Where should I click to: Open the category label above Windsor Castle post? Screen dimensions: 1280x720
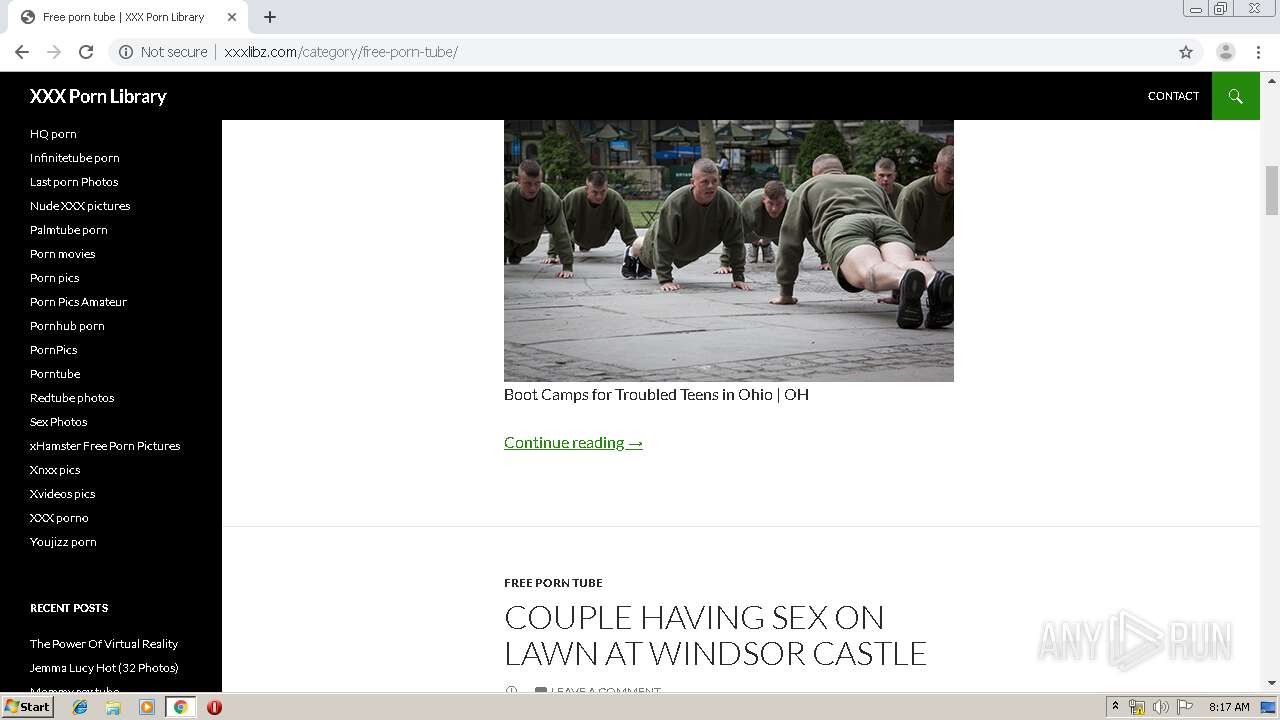553,583
